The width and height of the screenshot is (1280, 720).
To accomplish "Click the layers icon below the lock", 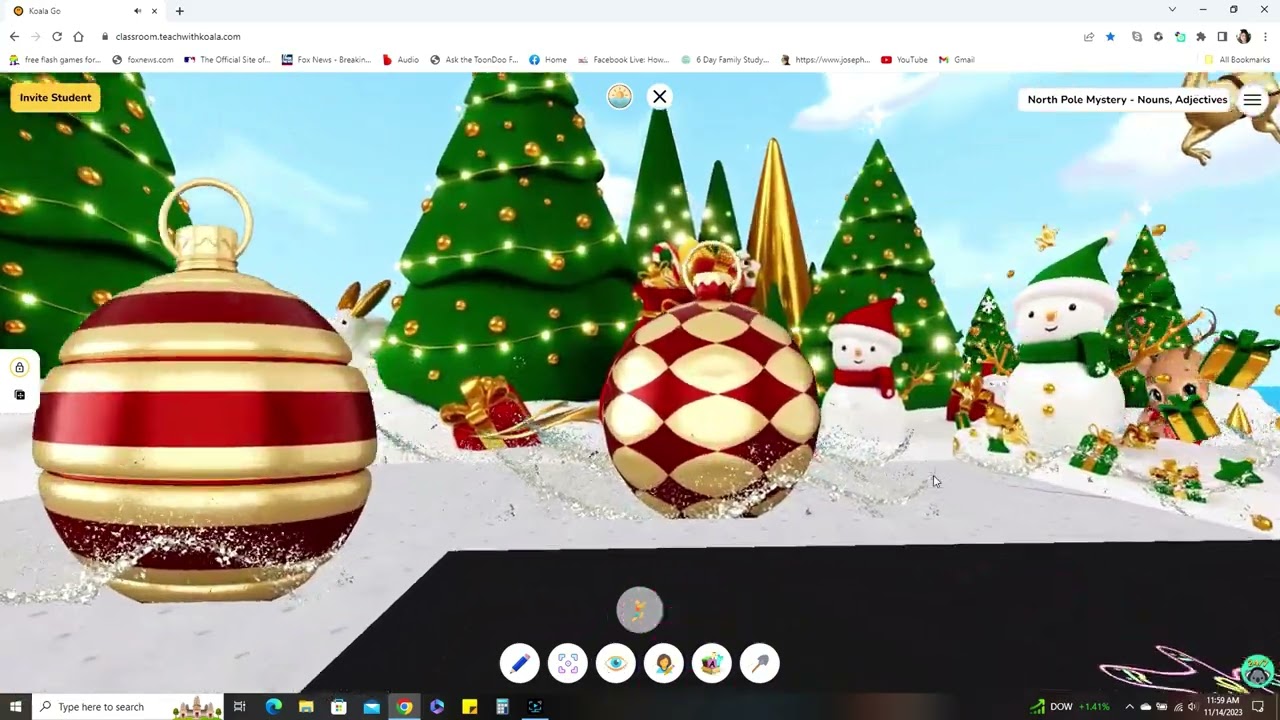I will 19,395.
